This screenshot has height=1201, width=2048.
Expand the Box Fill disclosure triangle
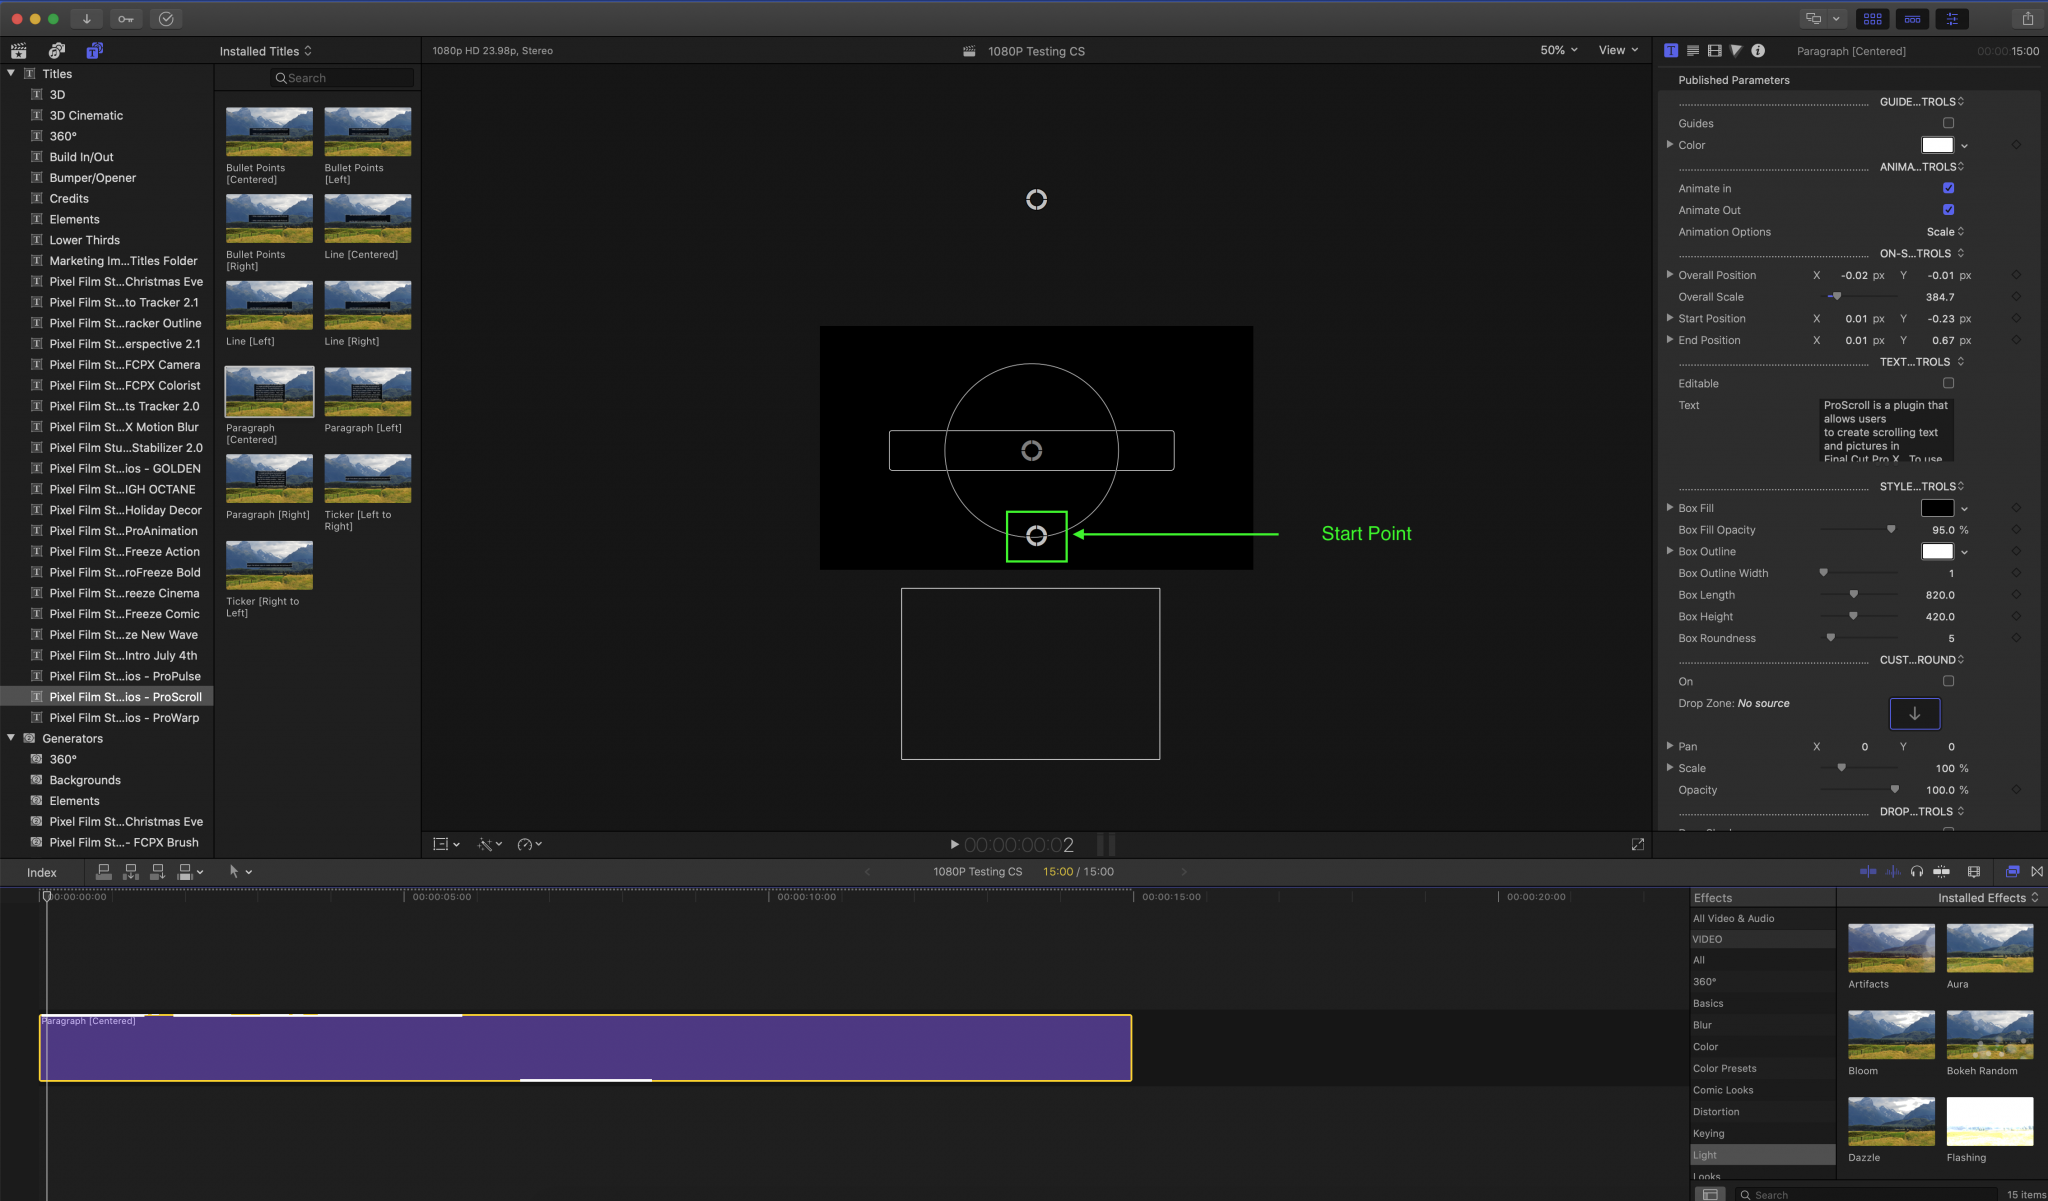(x=1670, y=508)
